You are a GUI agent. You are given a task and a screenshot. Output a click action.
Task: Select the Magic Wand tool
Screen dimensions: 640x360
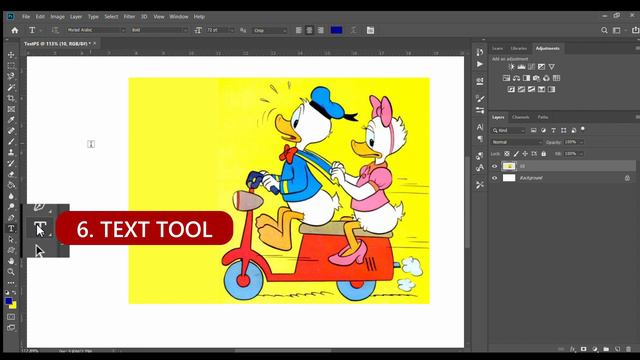point(11,87)
